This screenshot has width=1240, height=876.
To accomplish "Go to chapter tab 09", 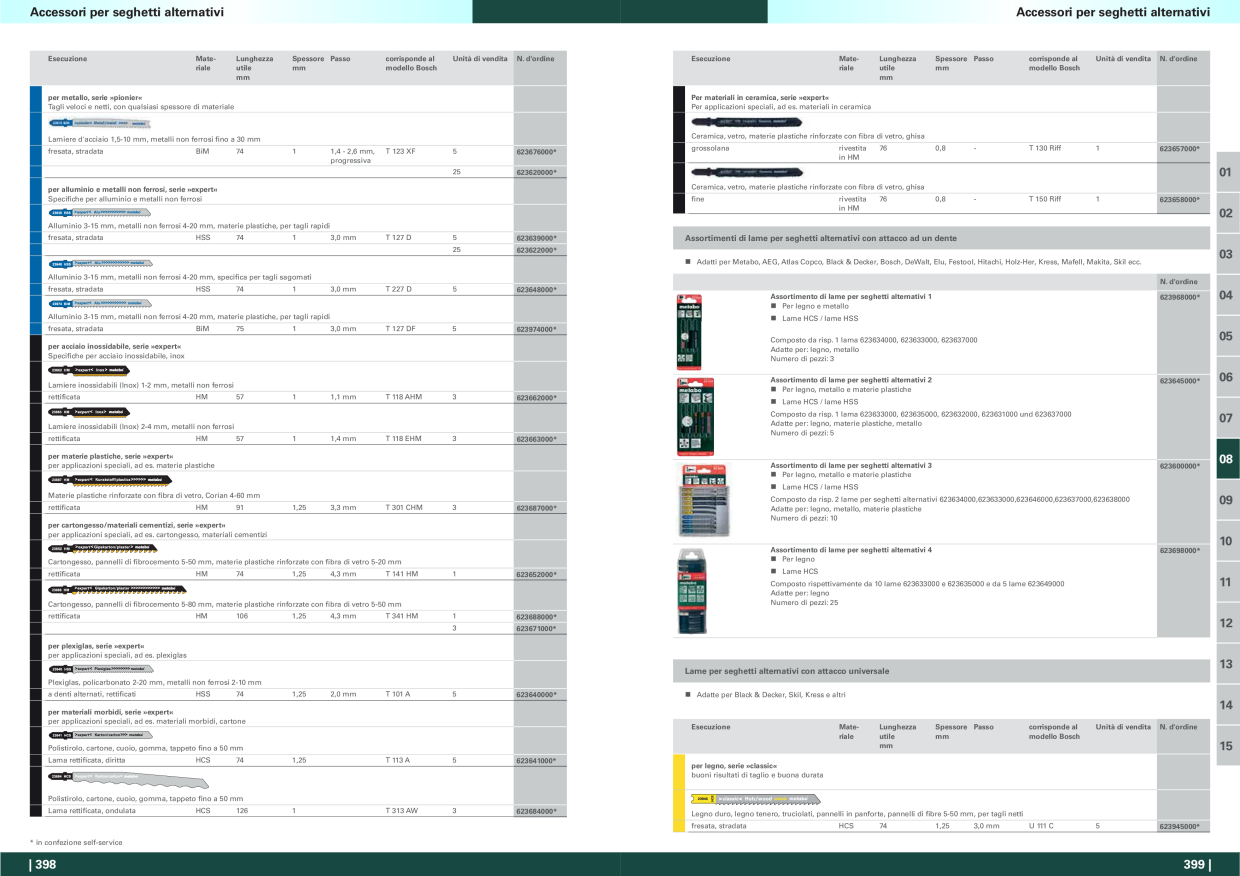I will click(x=1227, y=500).
